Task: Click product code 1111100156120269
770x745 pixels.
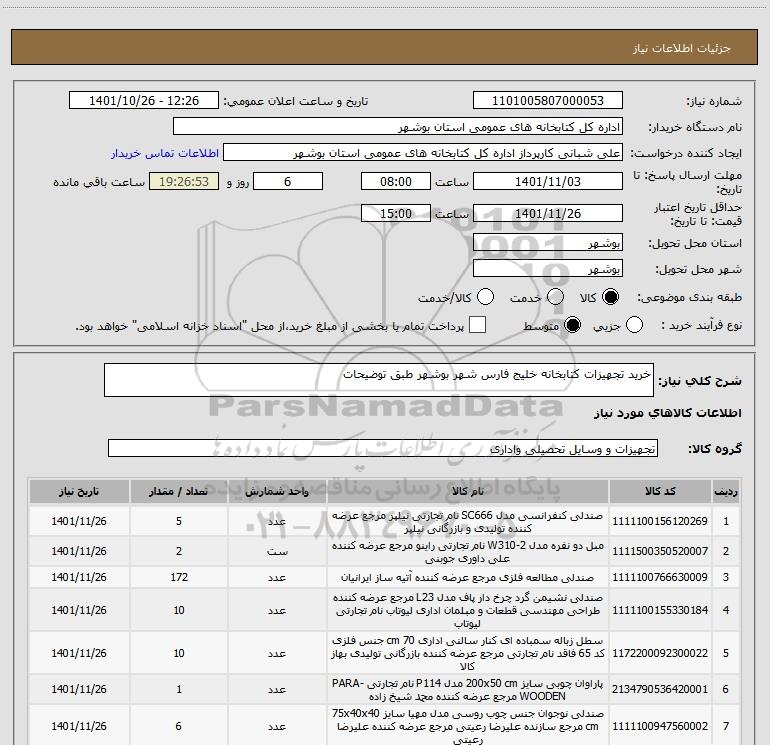Action: (660, 522)
